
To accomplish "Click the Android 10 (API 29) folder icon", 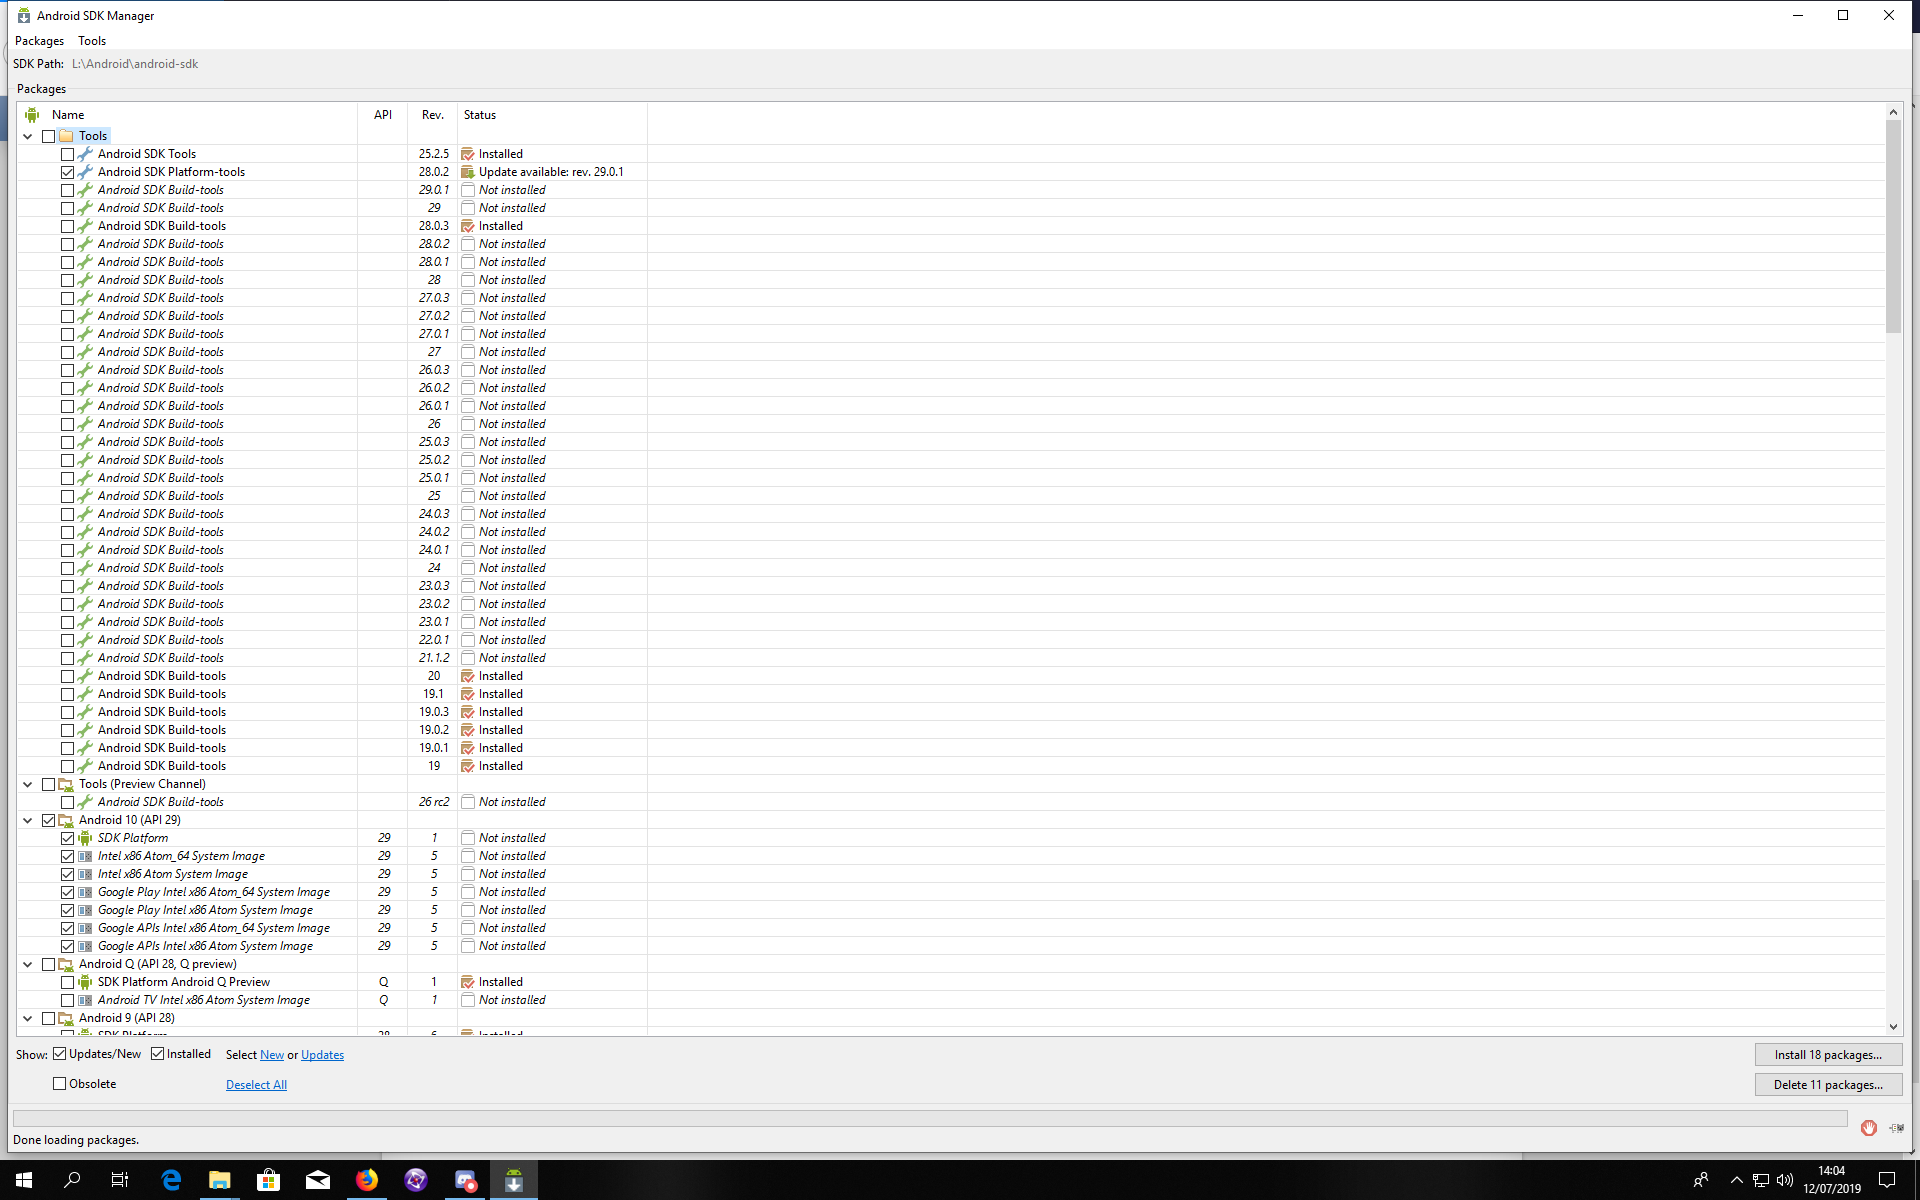I will tap(66, 820).
